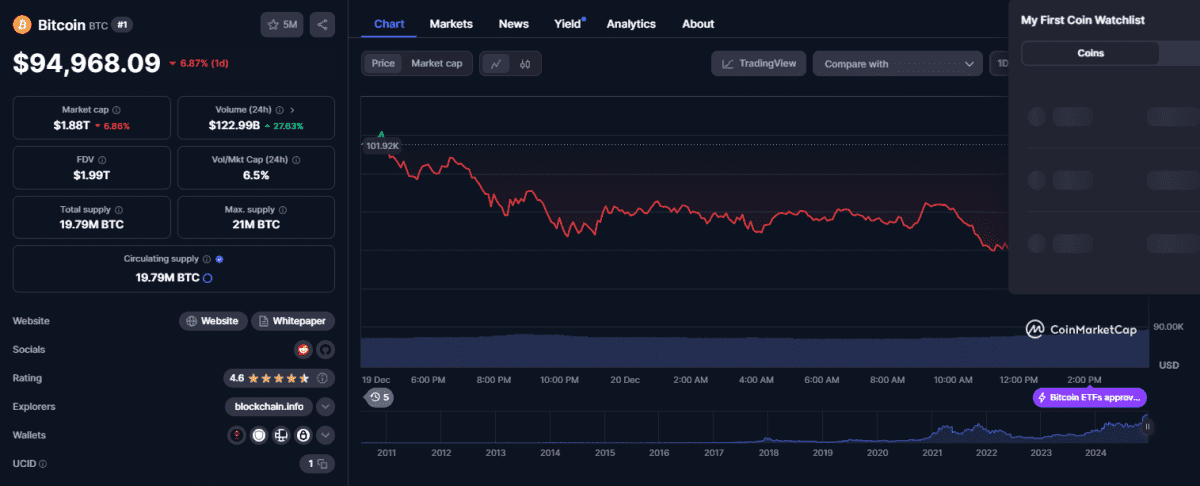Click the 2017 label on history timeline

713,452
